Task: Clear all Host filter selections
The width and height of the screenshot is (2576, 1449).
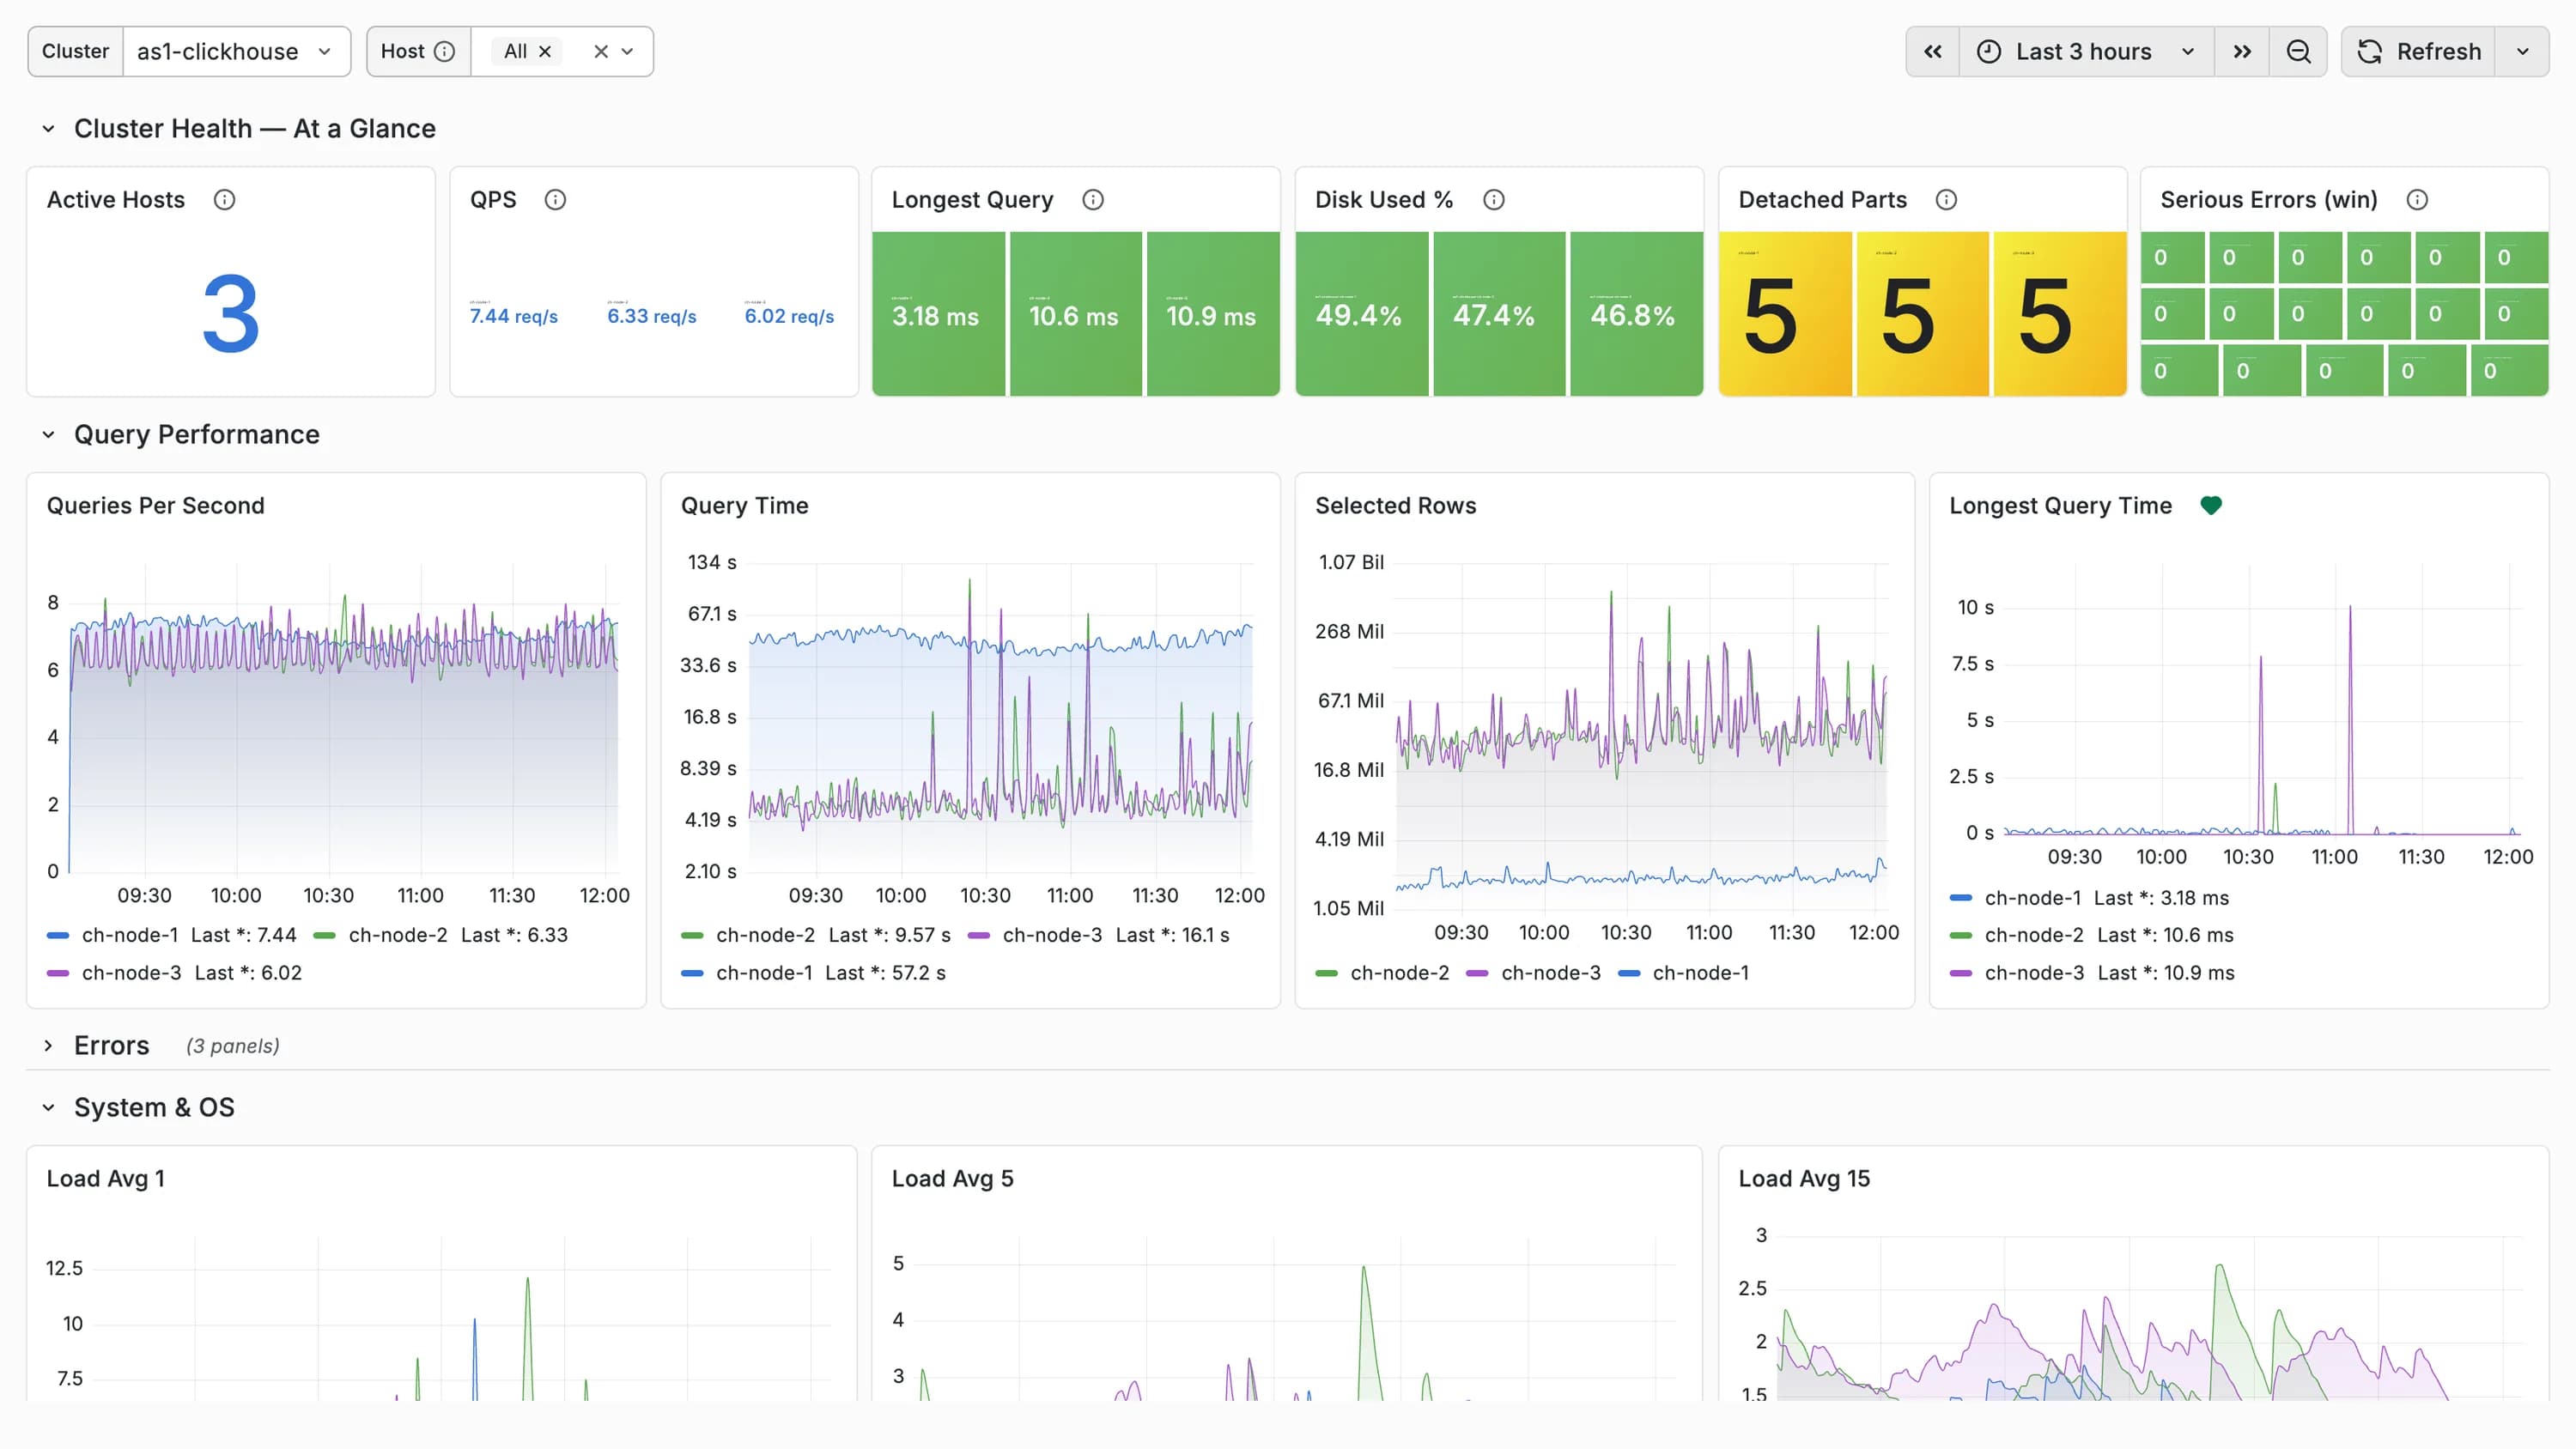Action: [x=601, y=51]
